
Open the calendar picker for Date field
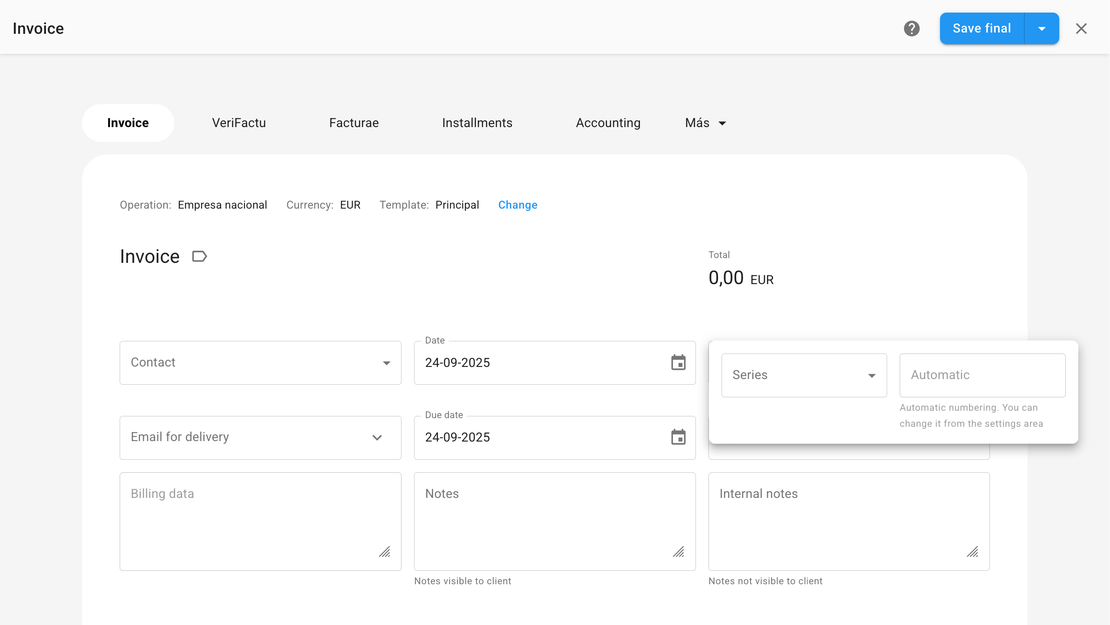pyautogui.click(x=678, y=363)
